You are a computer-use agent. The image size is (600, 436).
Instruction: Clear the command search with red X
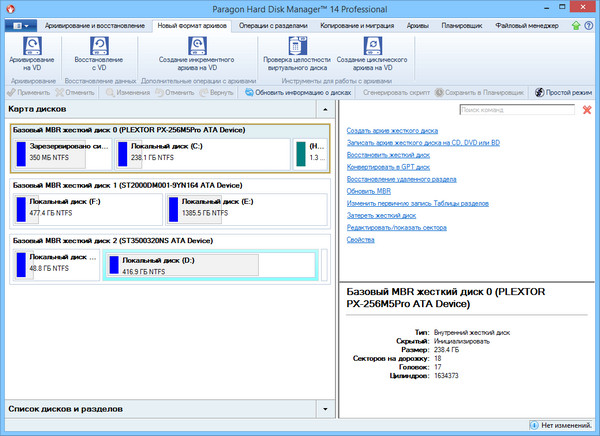point(587,110)
